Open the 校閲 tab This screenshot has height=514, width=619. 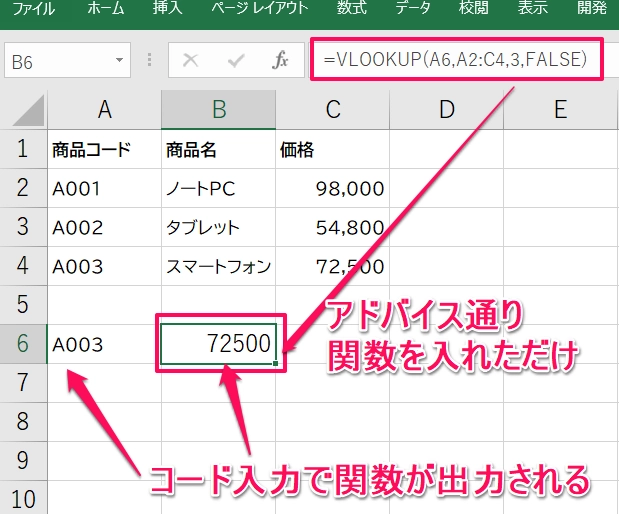473,9
